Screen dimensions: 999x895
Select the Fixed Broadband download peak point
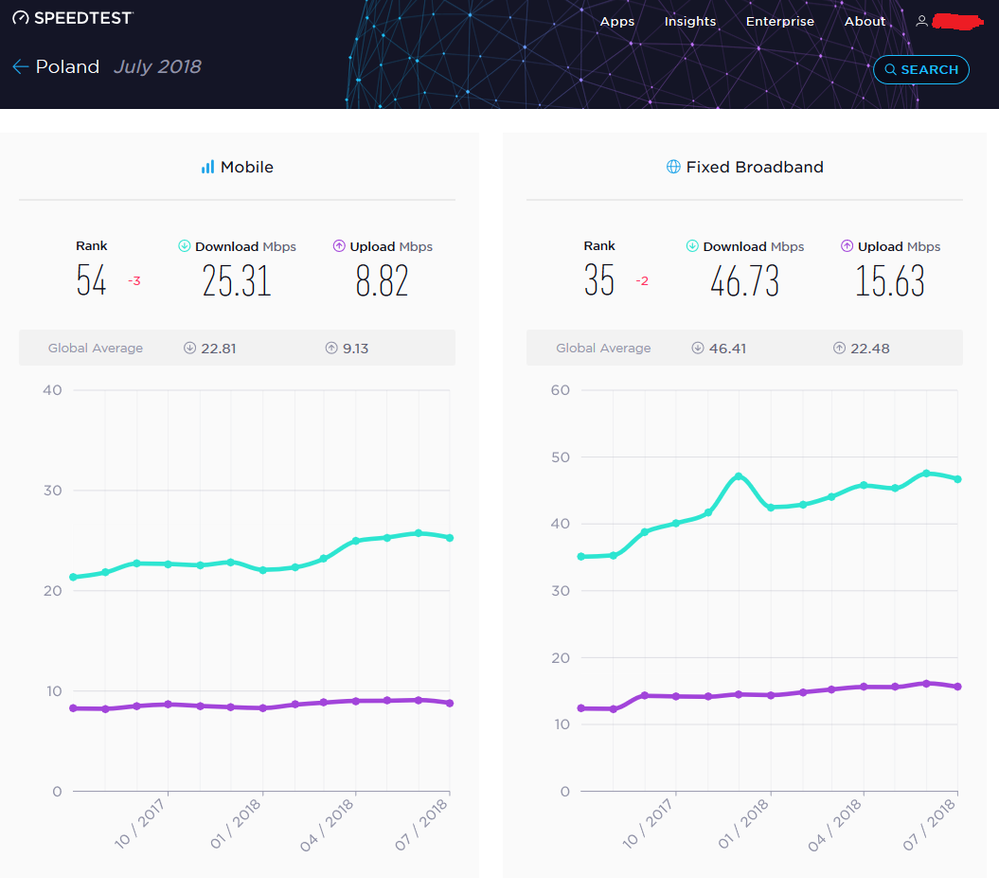point(739,476)
